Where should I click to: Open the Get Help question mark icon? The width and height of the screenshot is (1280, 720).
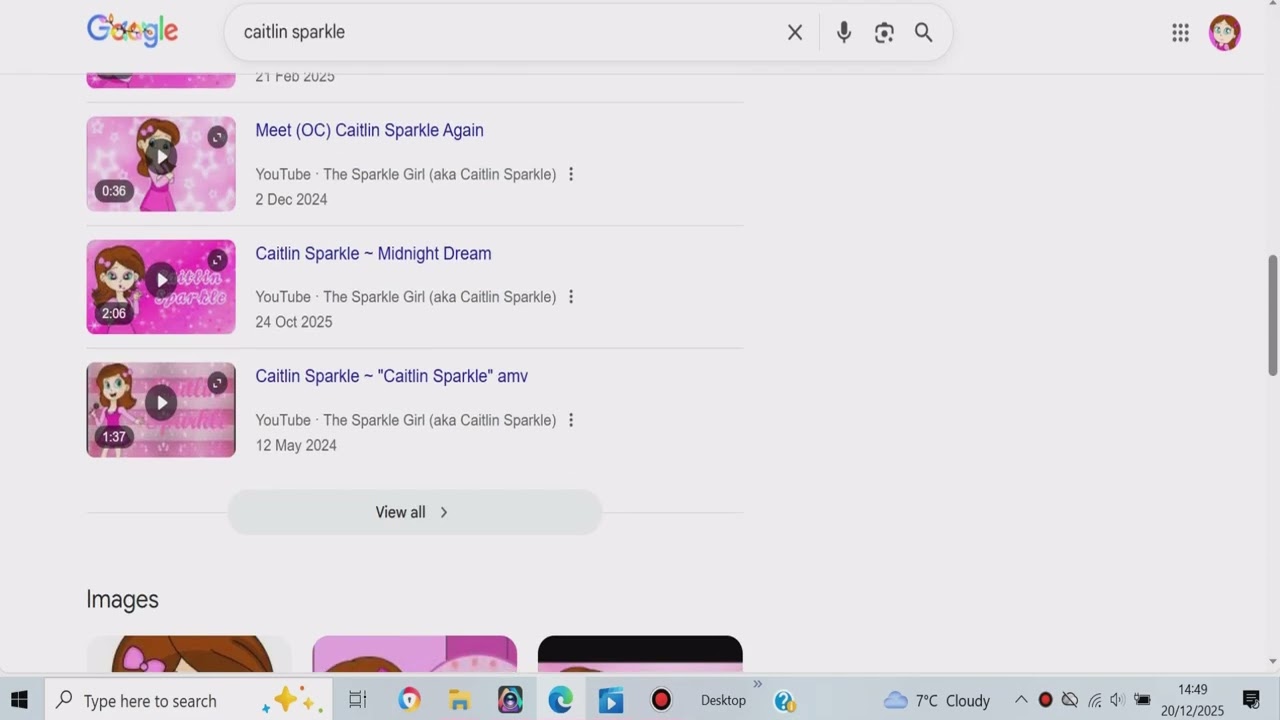(785, 701)
